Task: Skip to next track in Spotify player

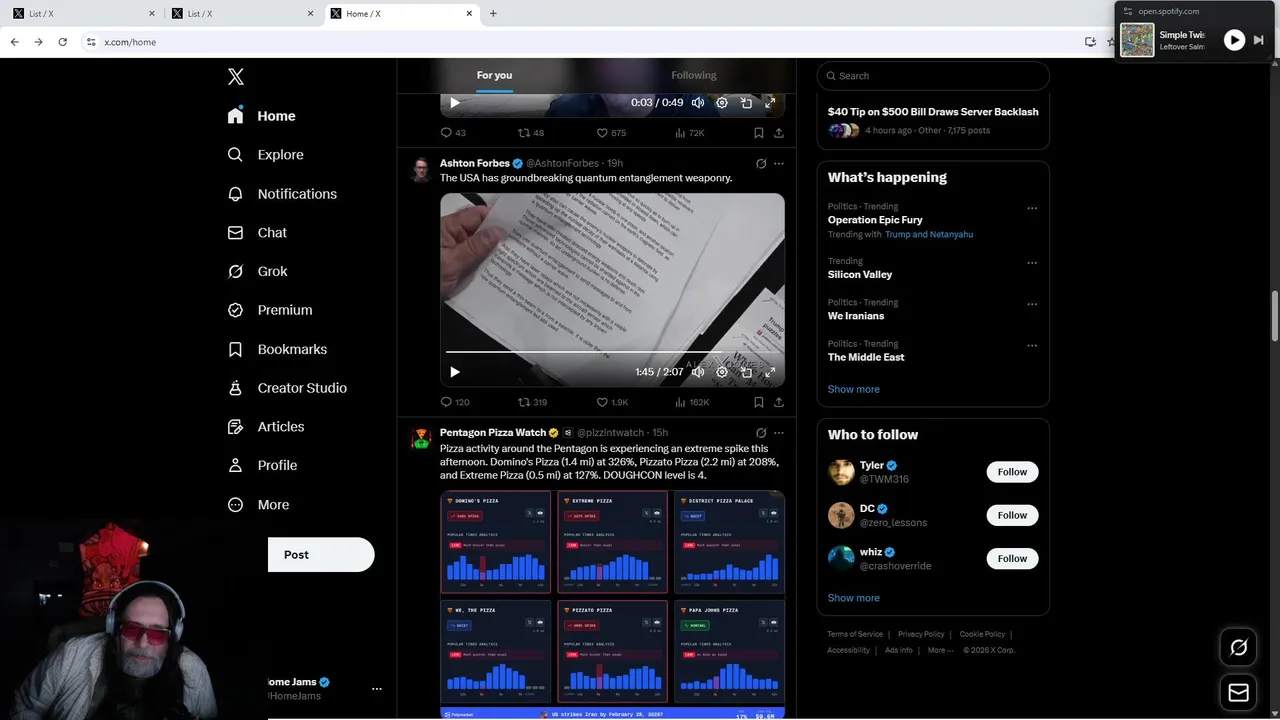Action: coord(1259,40)
